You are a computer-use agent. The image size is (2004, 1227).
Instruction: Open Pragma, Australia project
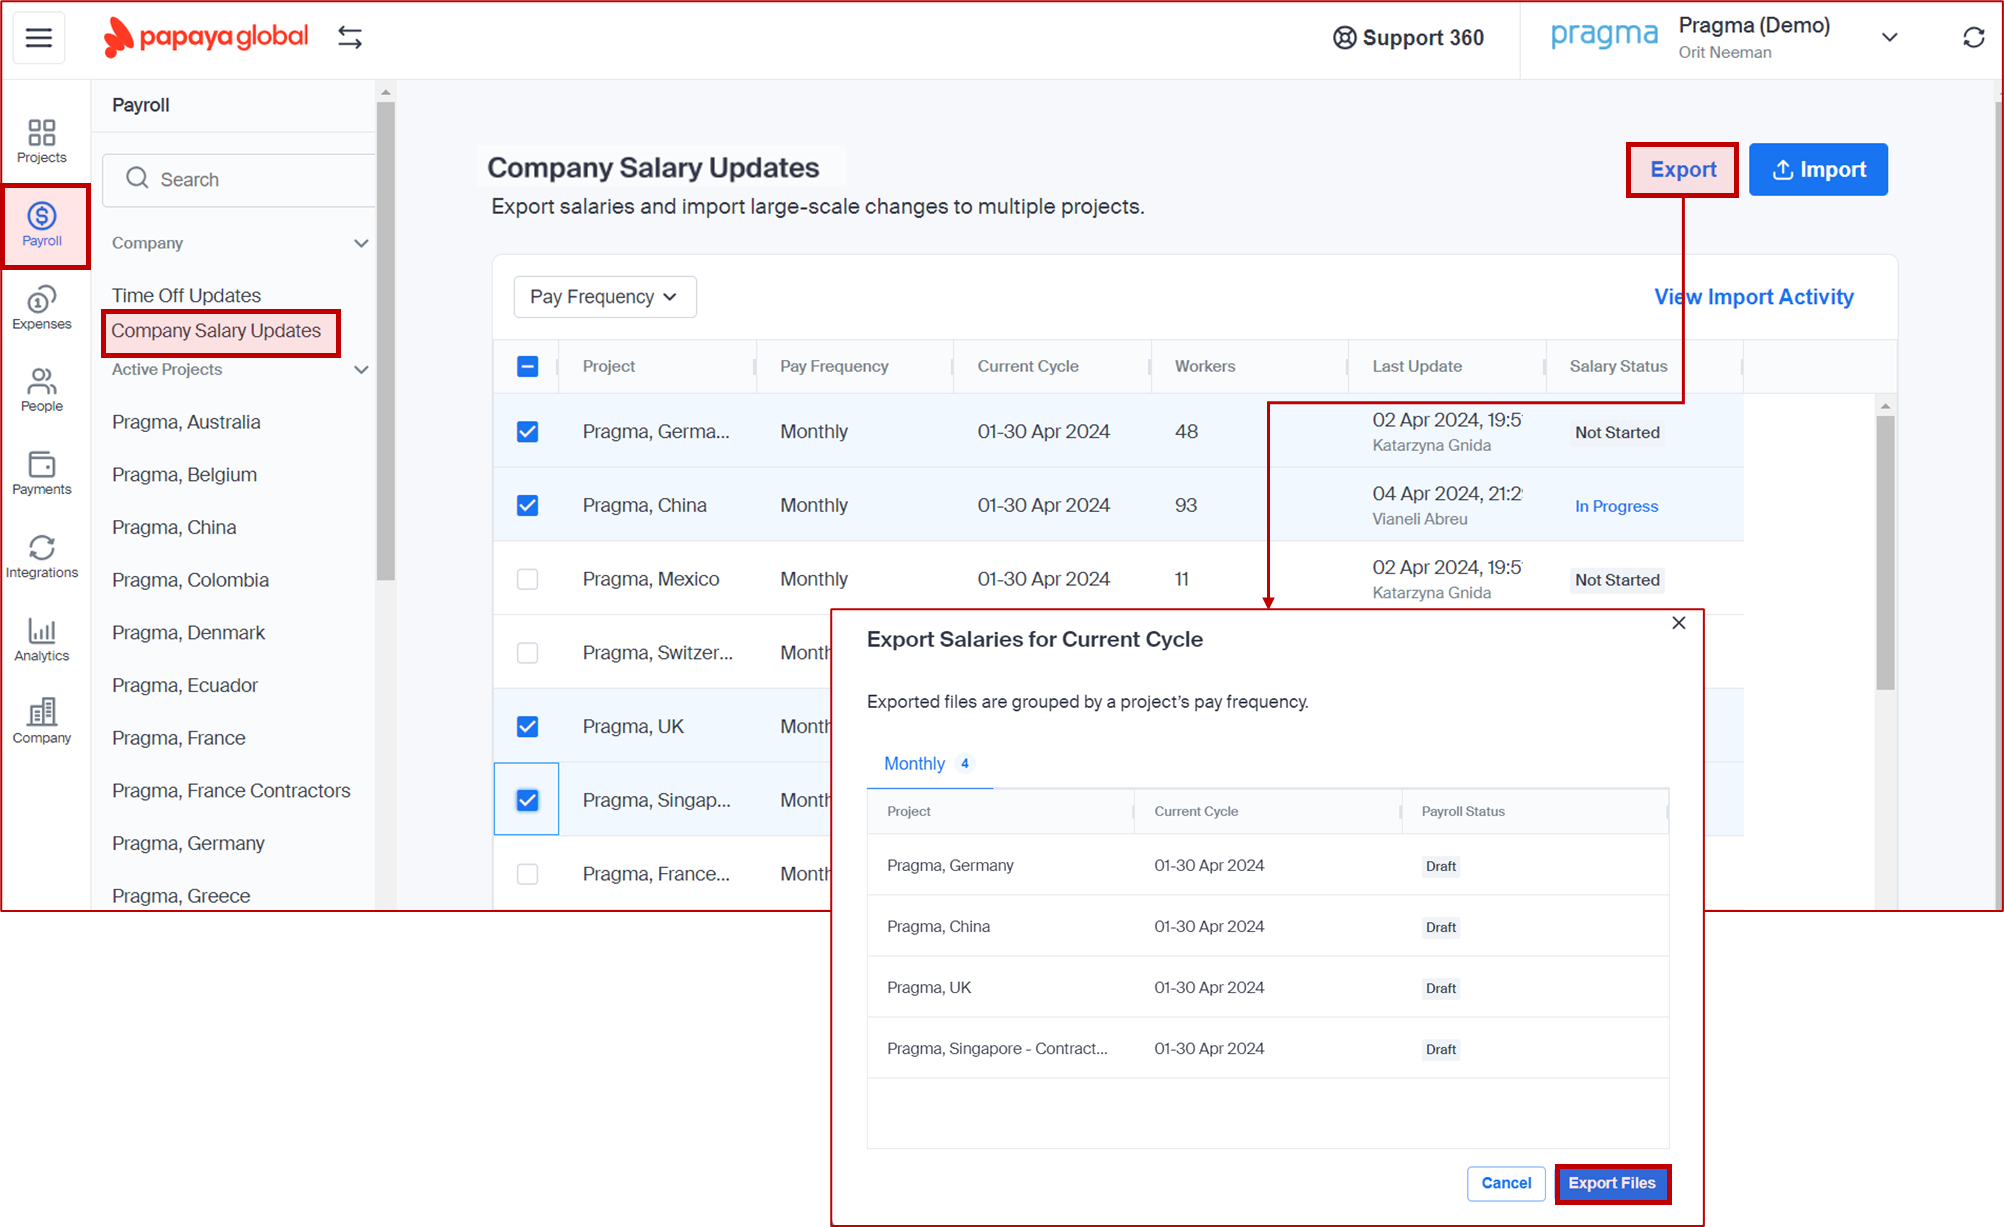[x=186, y=422]
